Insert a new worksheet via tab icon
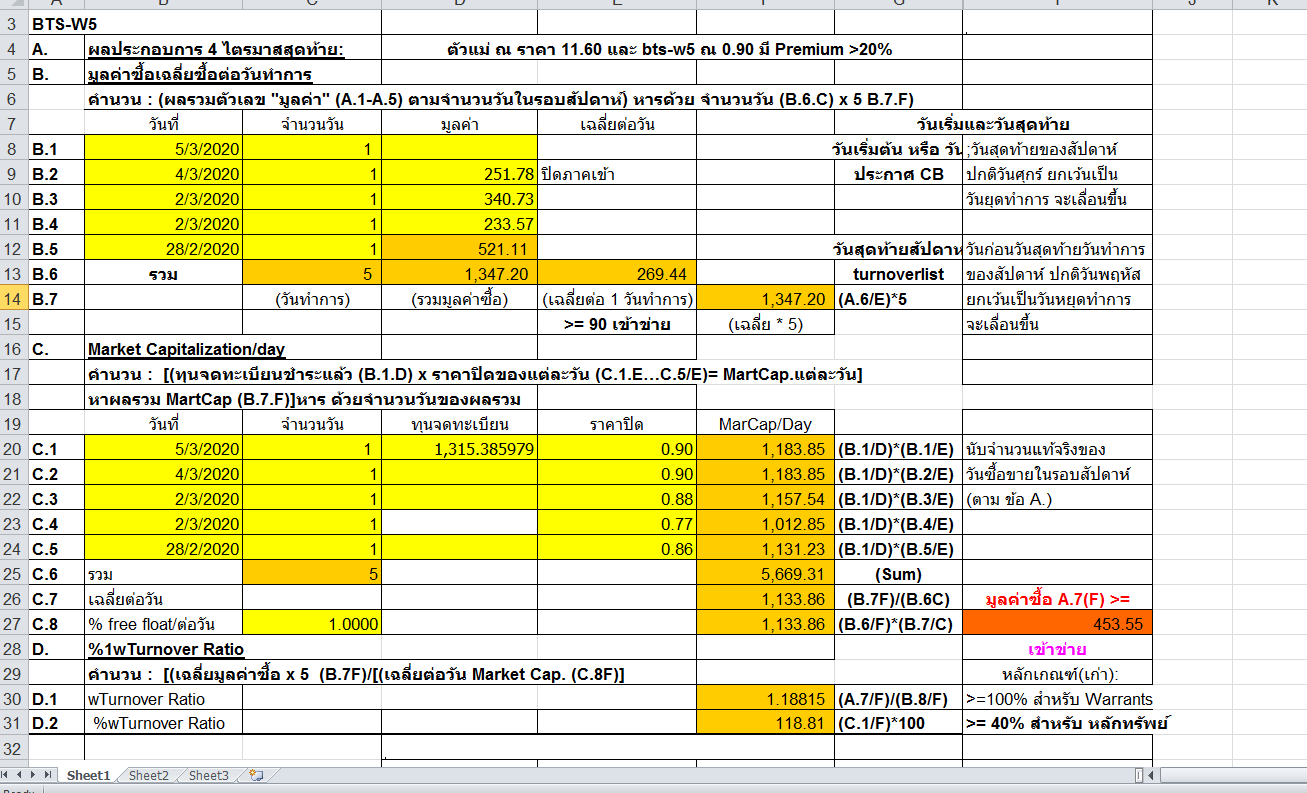This screenshot has height=793, width=1307. pyautogui.click(x=256, y=775)
